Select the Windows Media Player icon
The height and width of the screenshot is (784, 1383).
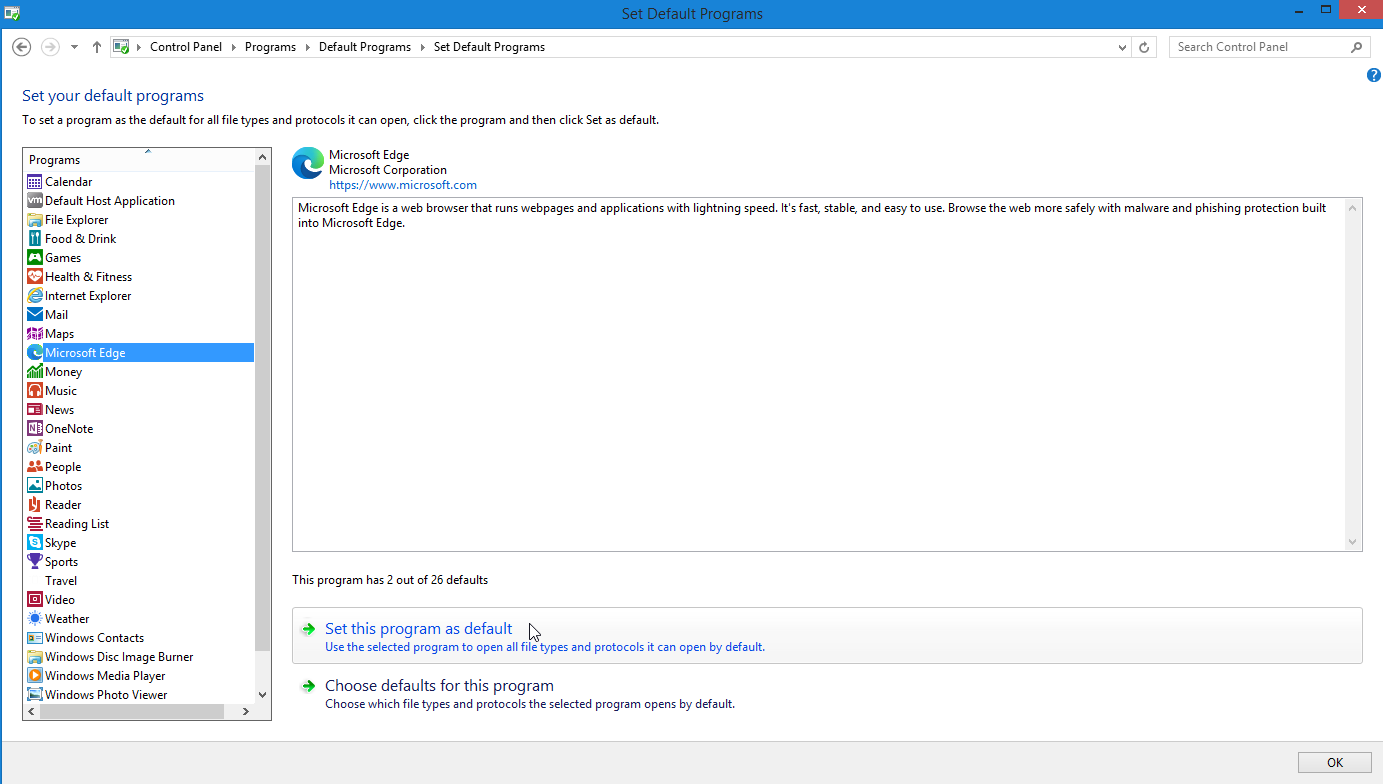[x=35, y=676]
